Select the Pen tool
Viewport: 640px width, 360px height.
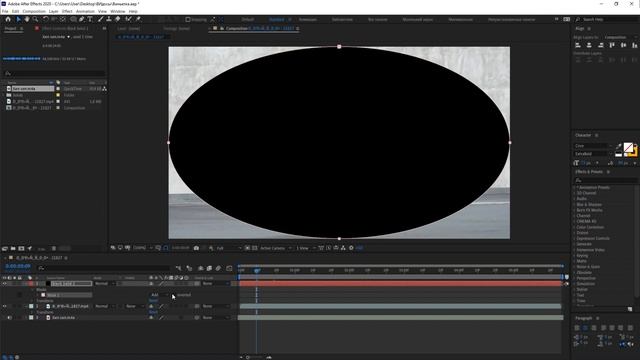[82, 19]
